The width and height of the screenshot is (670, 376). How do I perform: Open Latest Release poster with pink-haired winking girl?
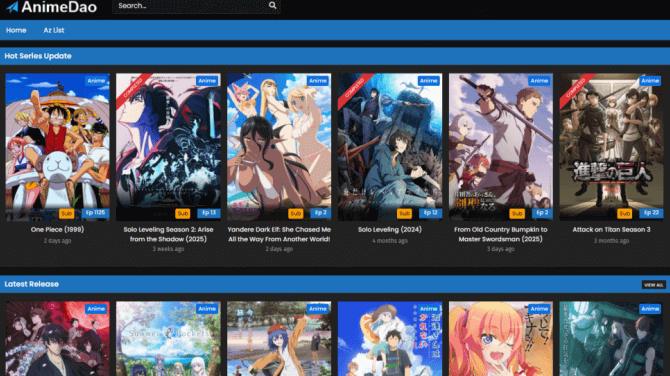[x=501, y=339]
